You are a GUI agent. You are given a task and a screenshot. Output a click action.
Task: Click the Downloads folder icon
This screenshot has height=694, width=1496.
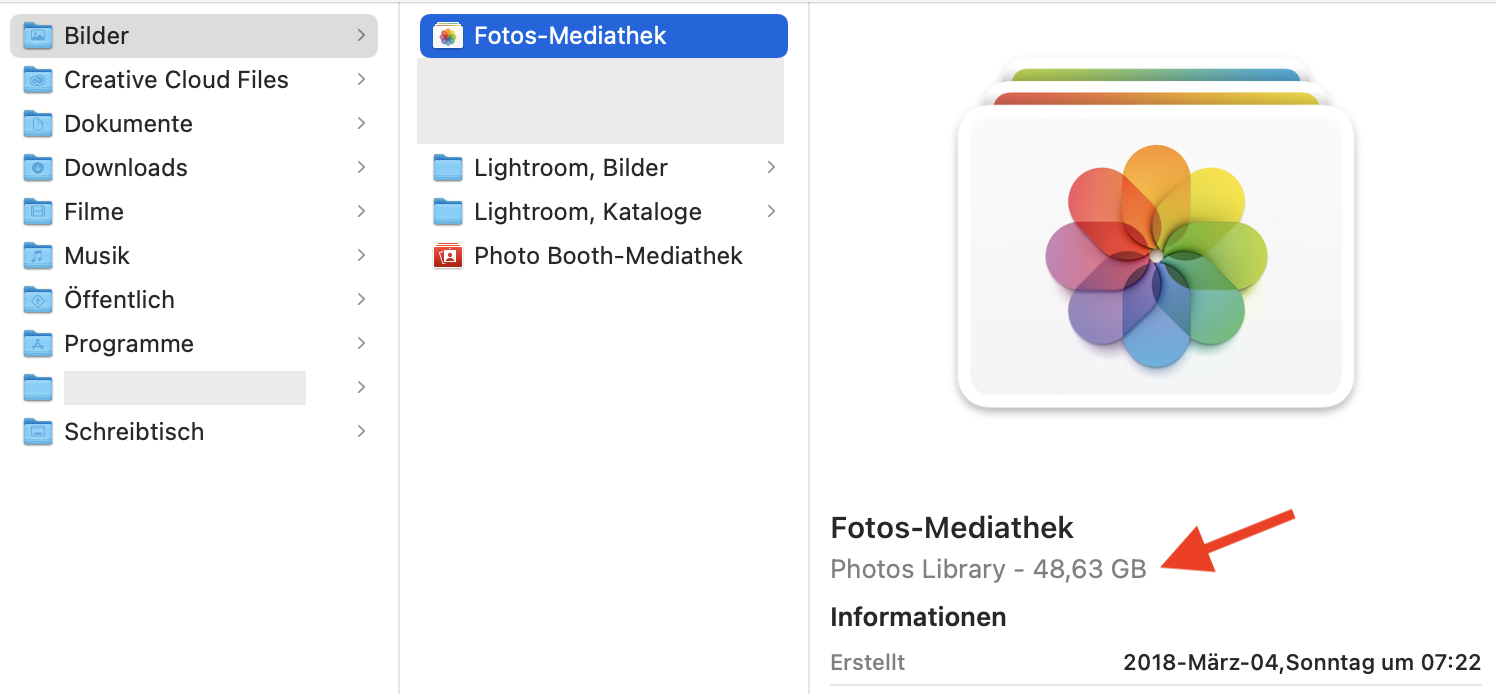[x=38, y=168]
